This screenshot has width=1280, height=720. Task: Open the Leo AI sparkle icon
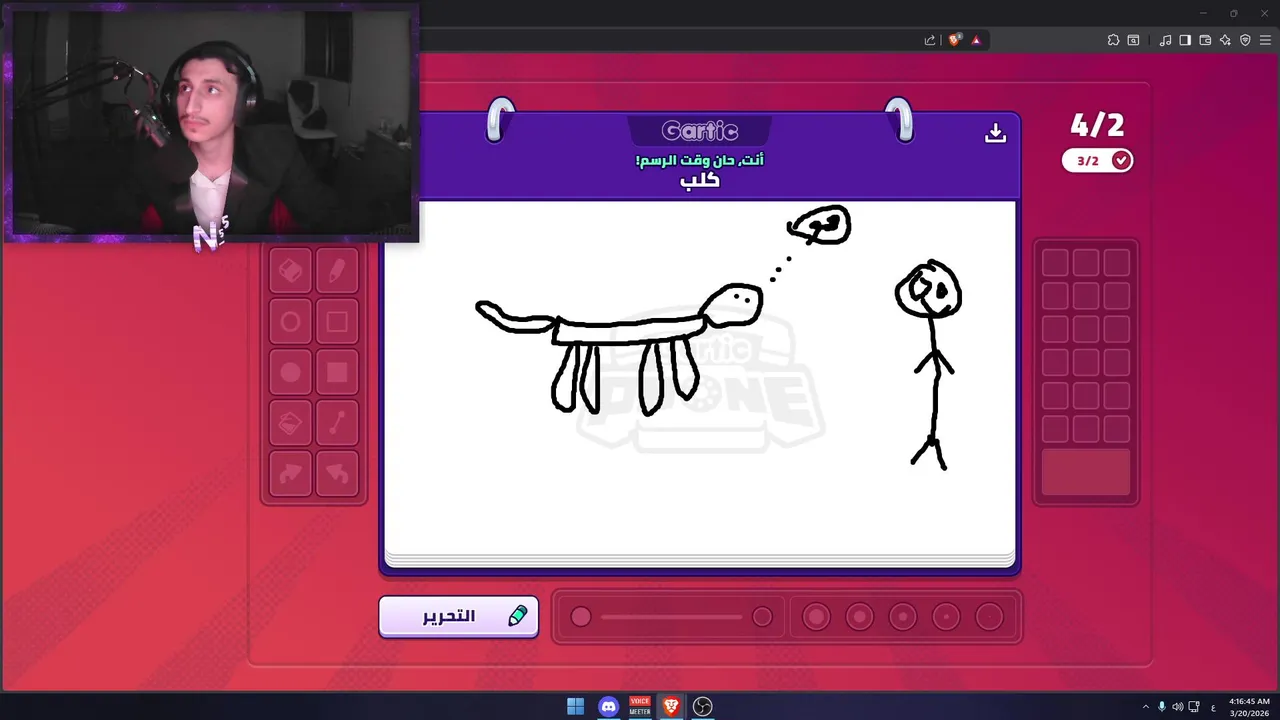pyautogui.click(x=1225, y=40)
